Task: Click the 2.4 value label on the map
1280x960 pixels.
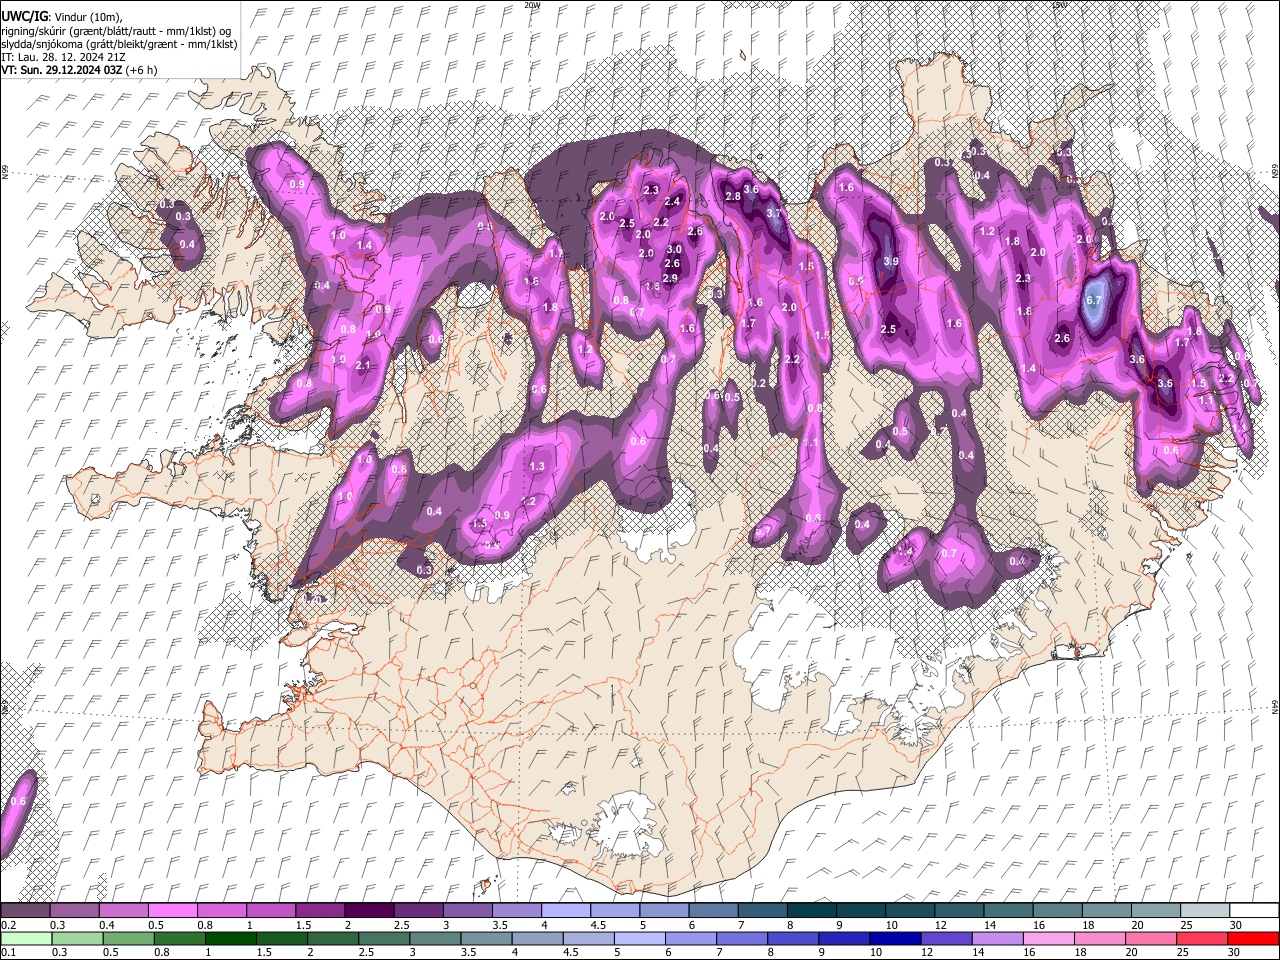Action: (672, 201)
